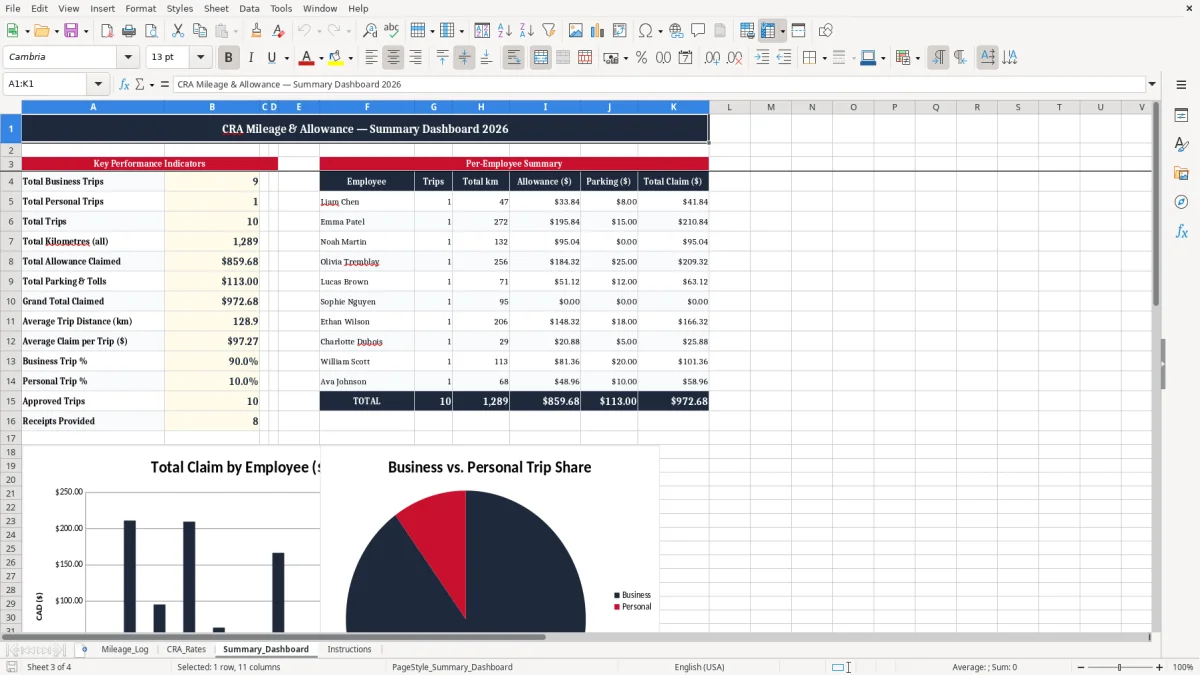The image size is (1200, 675).
Task: Click the Sort Descending icon
Action: [x=527, y=31]
